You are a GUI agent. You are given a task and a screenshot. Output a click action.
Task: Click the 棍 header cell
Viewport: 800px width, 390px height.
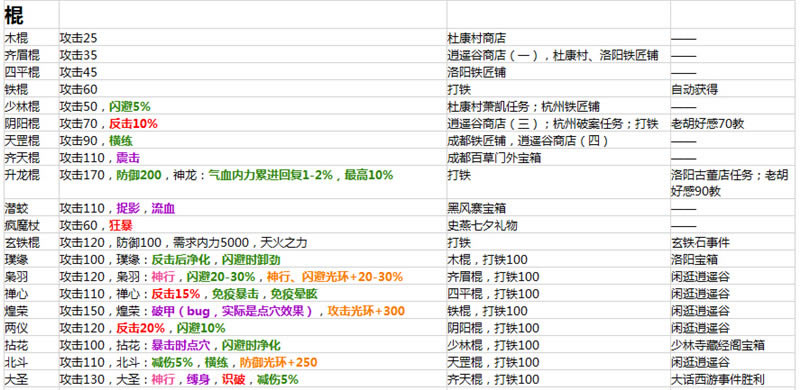tap(31, 14)
